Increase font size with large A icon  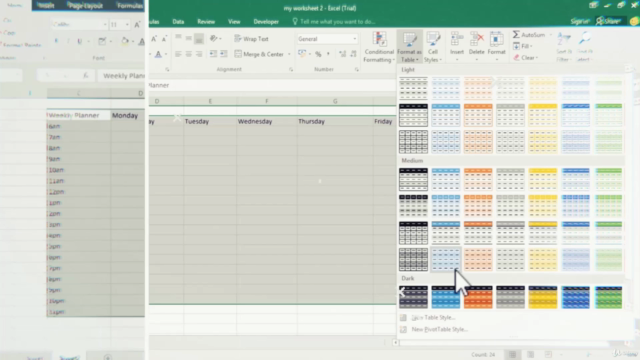pyautogui.click(x=154, y=39)
